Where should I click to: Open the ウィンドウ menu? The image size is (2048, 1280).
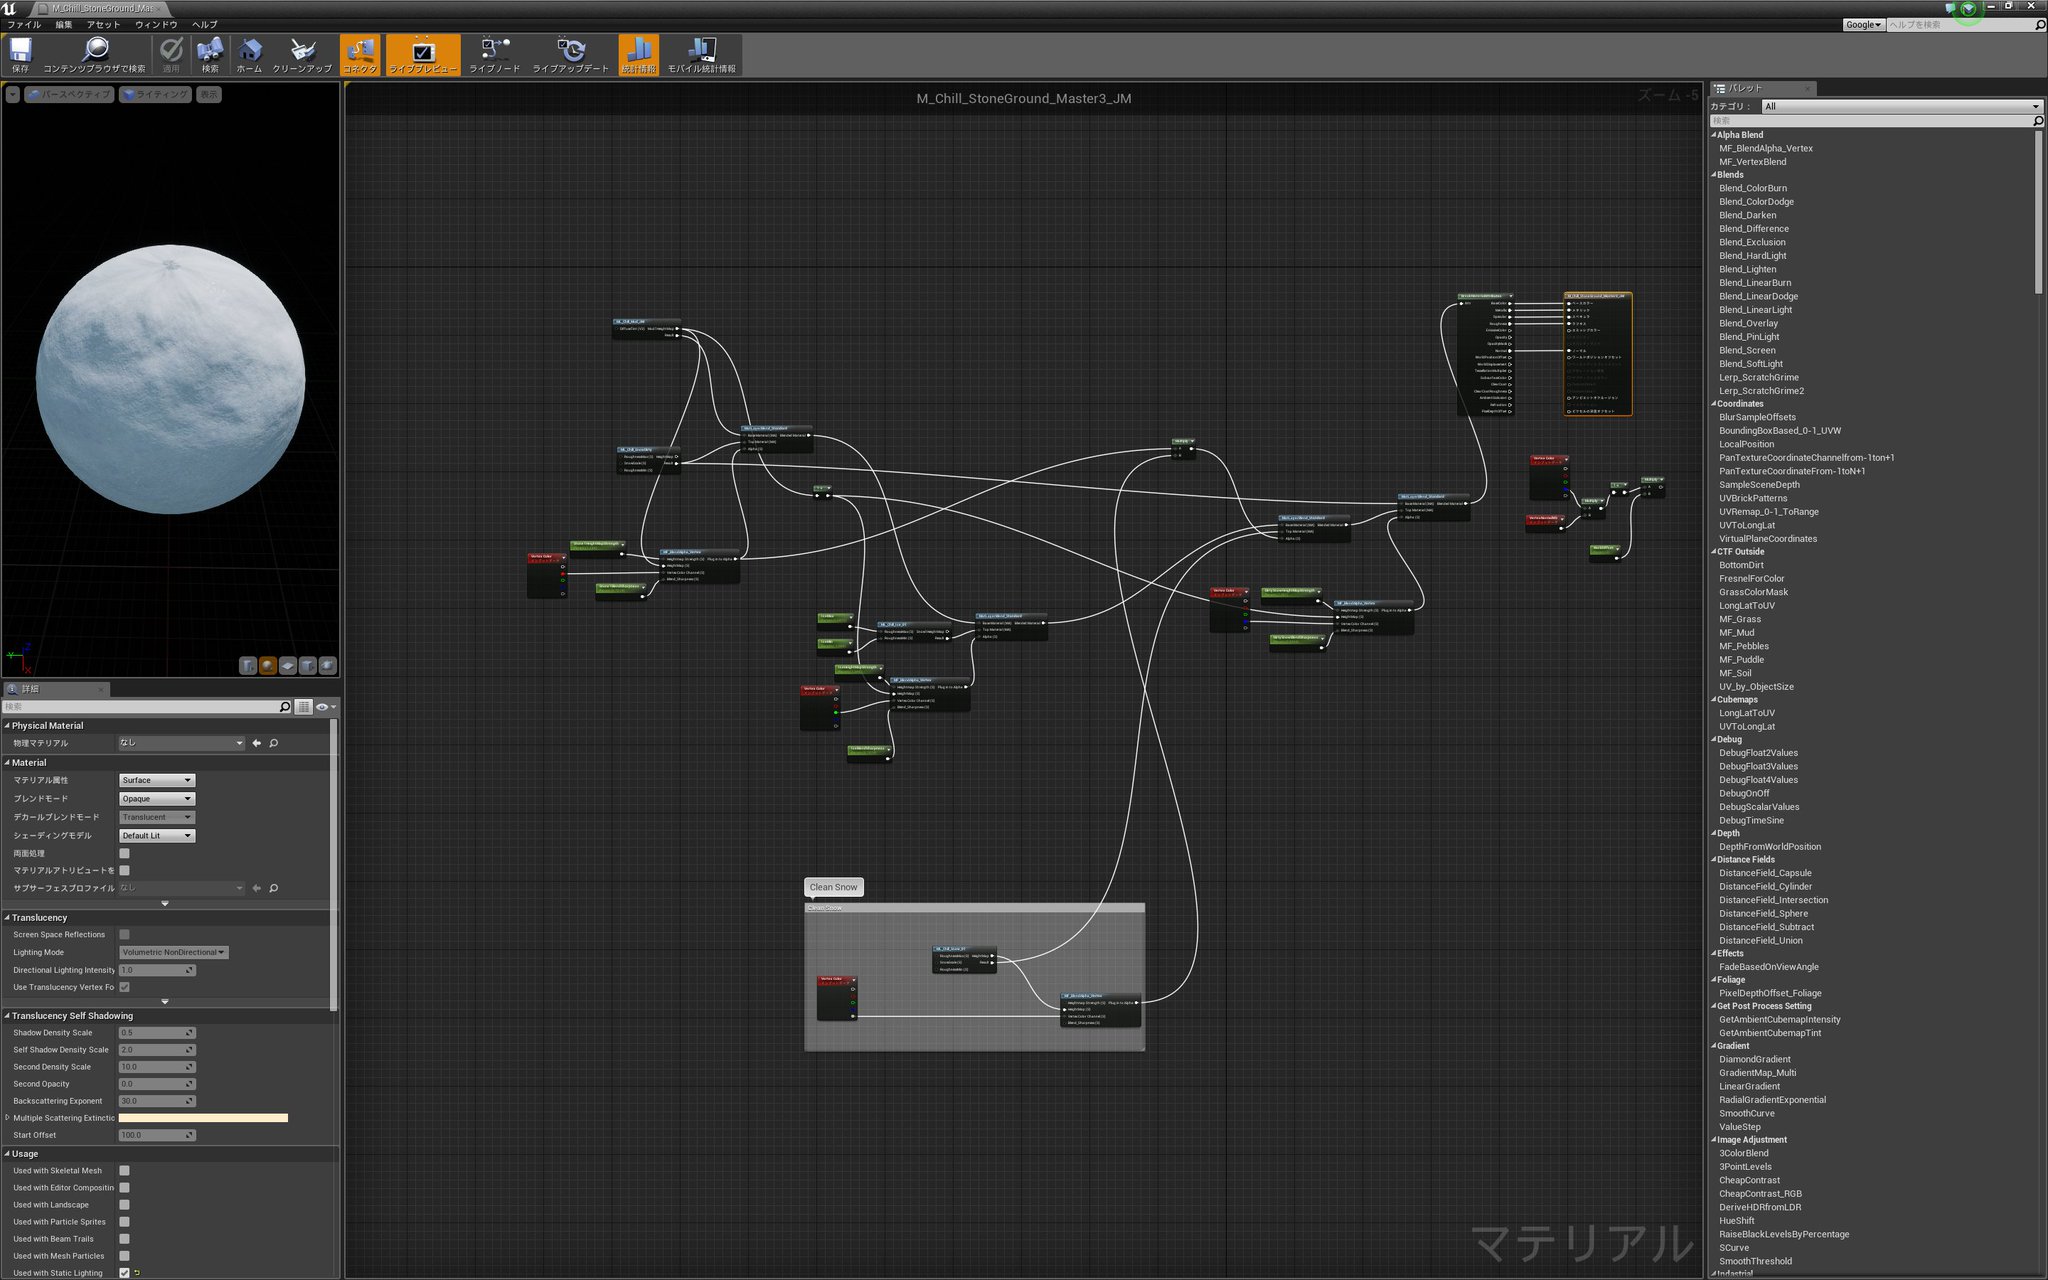(x=156, y=24)
